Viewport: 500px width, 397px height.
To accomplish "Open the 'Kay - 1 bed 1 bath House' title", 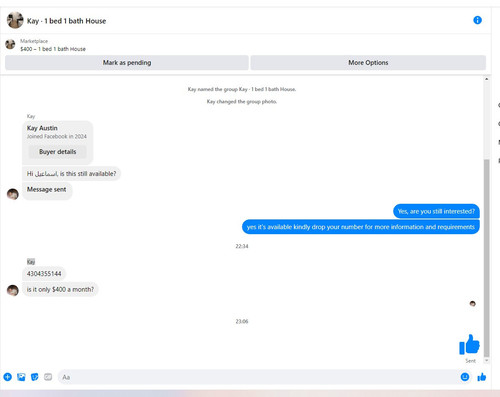I will pos(66,21).
